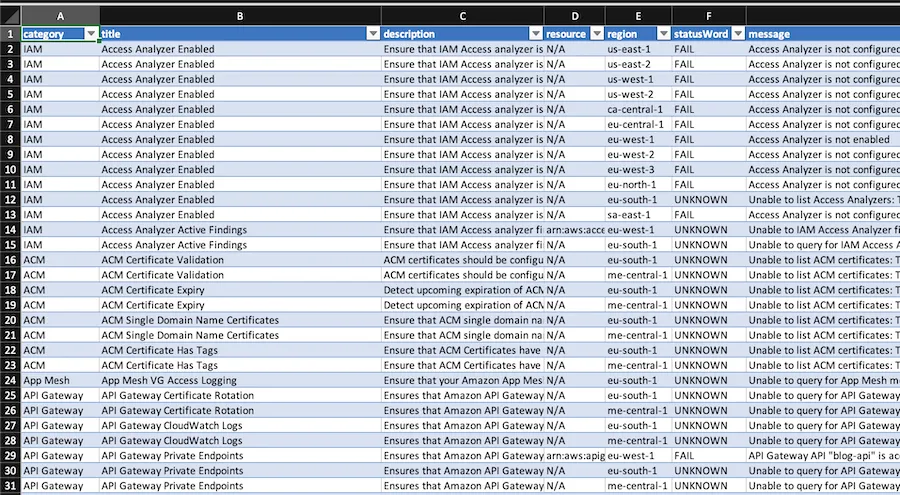Open the statusWord column filter dropdown
Image resolution: width=900 pixels, height=495 pixels.
coord(738,34)
